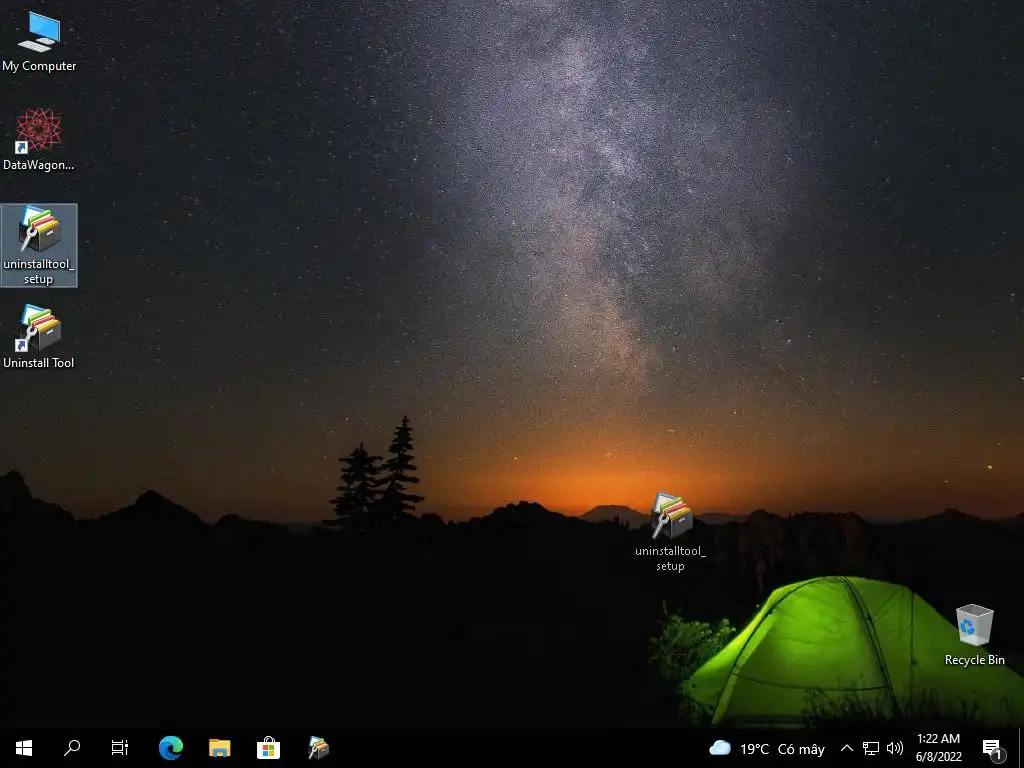Viewport: 1024px width, 768px height.
Task: Click the highlighted uninstalltool_setup icon
Action: pyautogui.click(x=39, y=245)
